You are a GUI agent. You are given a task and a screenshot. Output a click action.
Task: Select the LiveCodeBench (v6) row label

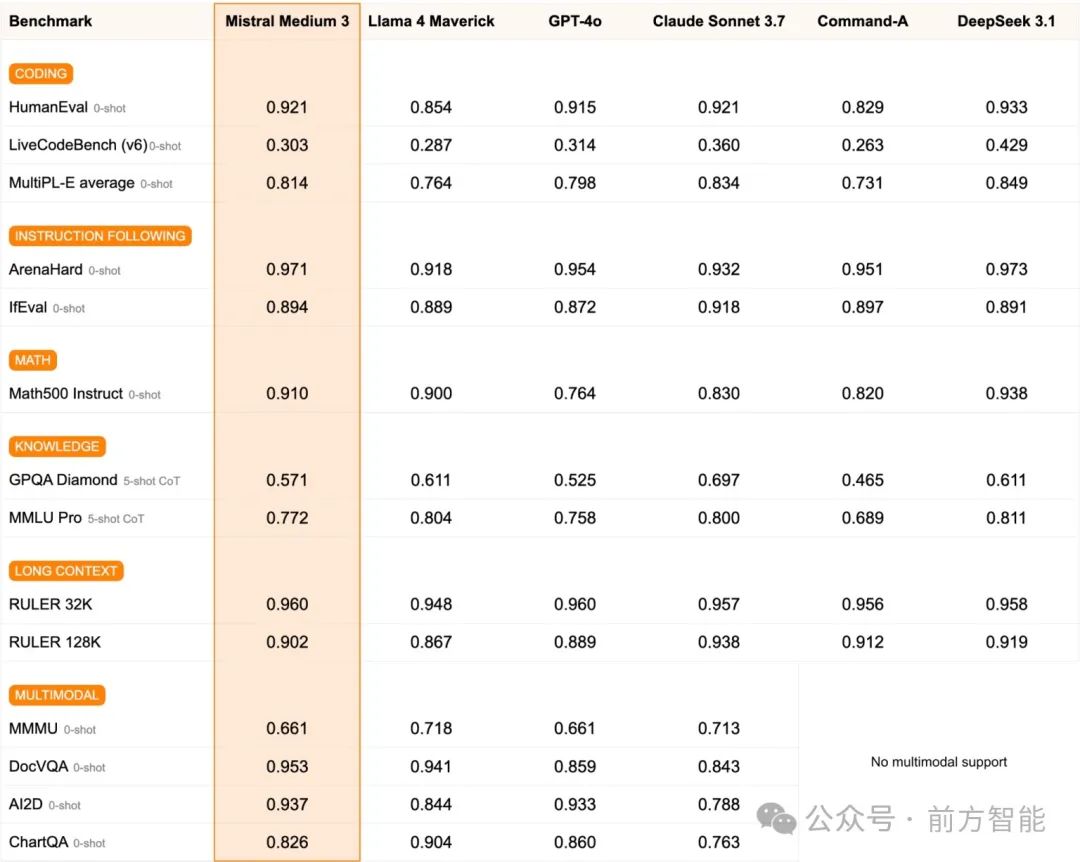click(x=78, y=145)
